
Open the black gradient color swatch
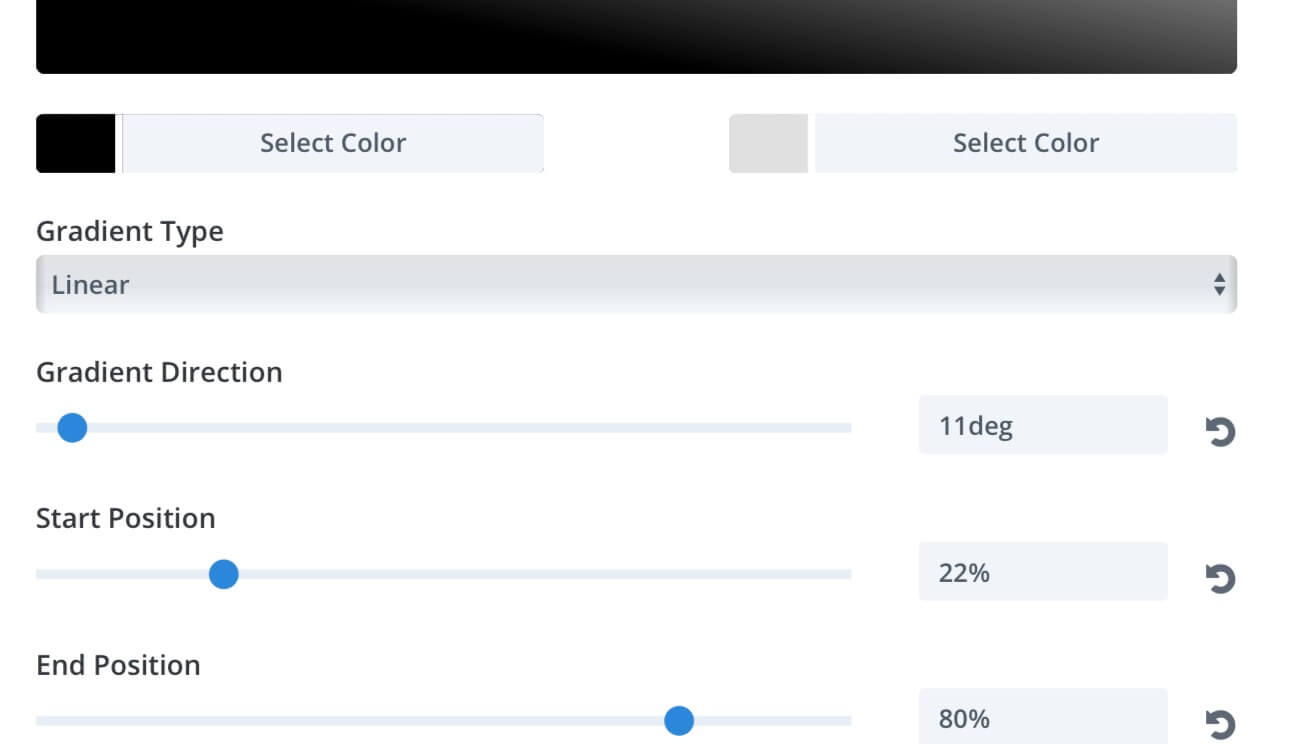pyautogui.click(x=76, y=143)
